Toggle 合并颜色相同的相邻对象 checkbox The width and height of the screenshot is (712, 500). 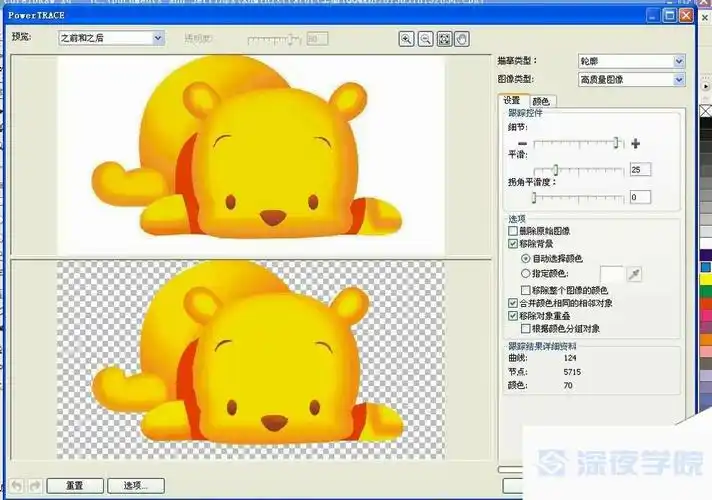coord(513,303)
